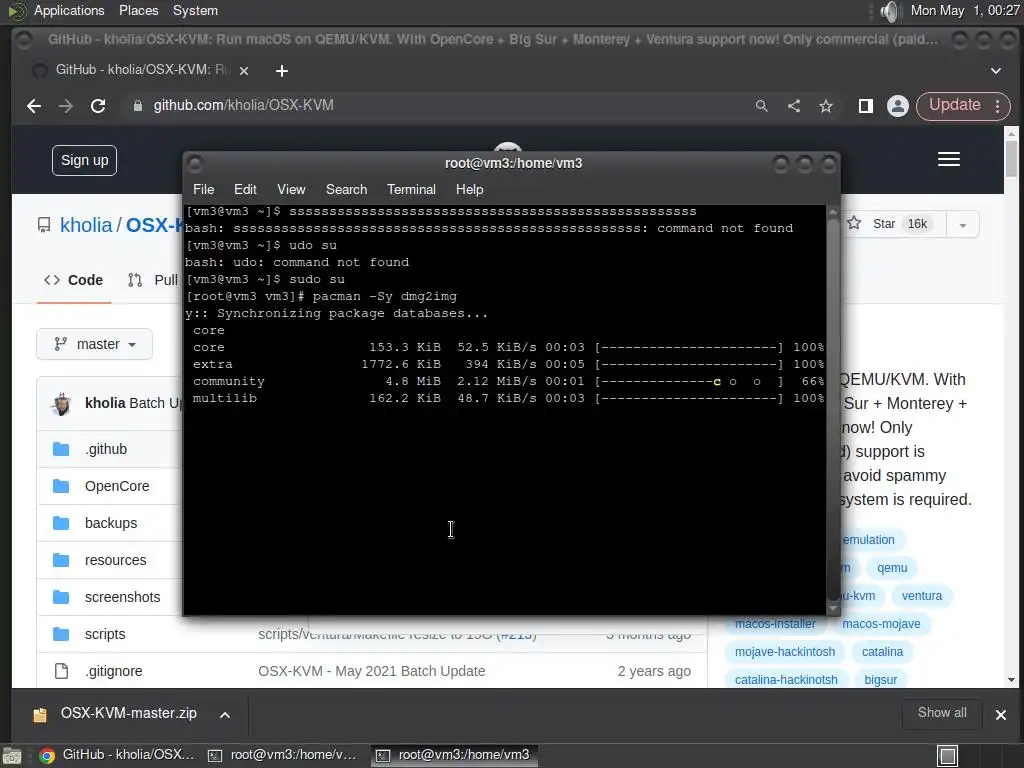Open the resources folder
The image size is (1024, 768).
click(x=116, y=560)
